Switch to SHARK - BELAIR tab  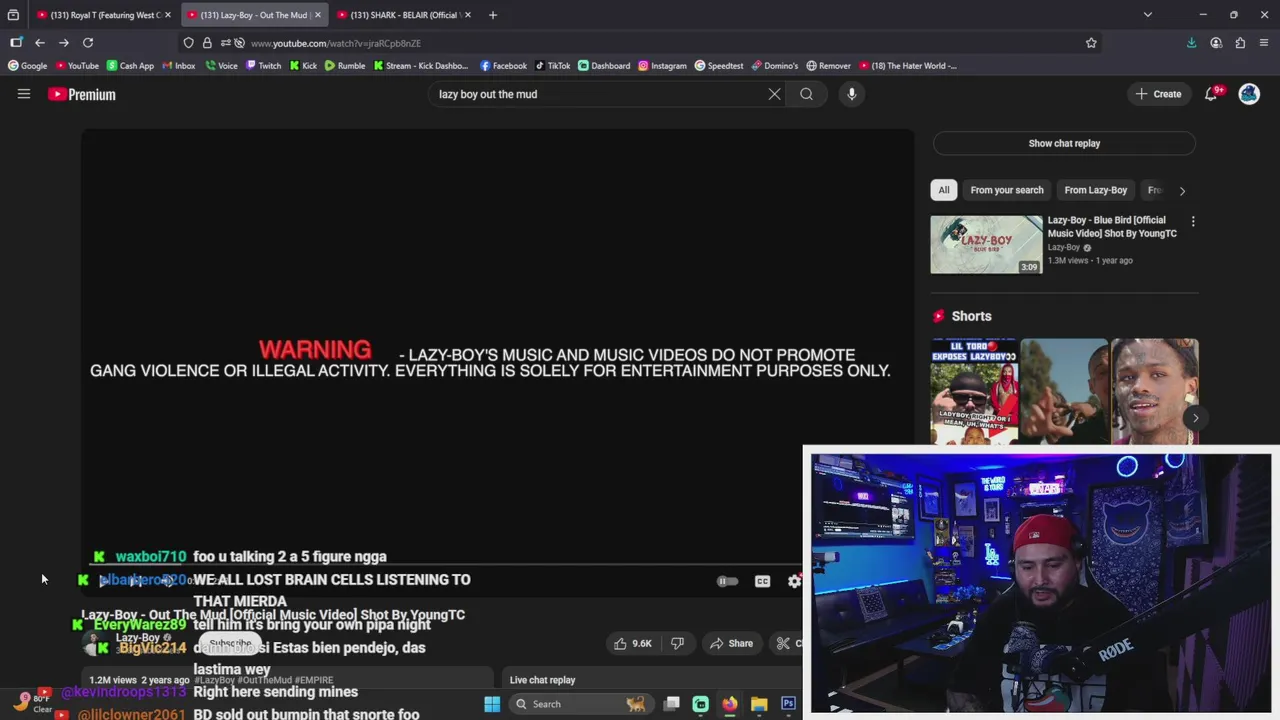click(x=403, y=15)
